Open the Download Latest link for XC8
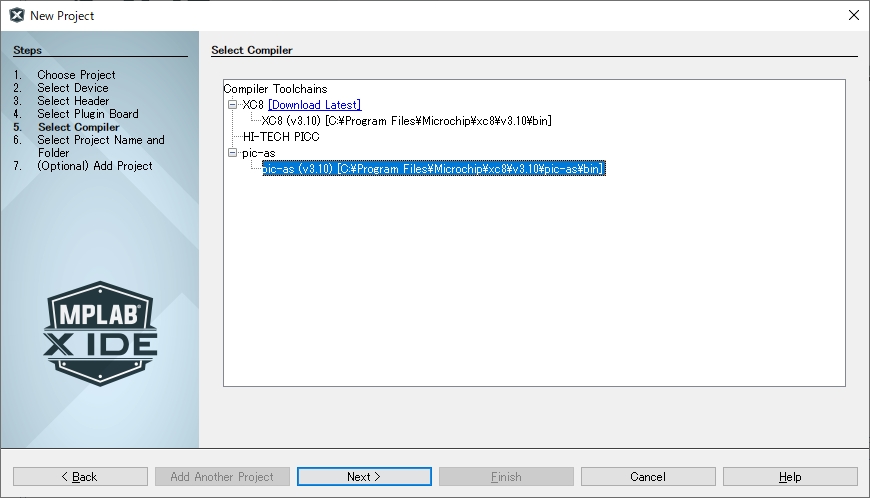The width and height of the screenshot is (870, 498). [x=314, y=105]
